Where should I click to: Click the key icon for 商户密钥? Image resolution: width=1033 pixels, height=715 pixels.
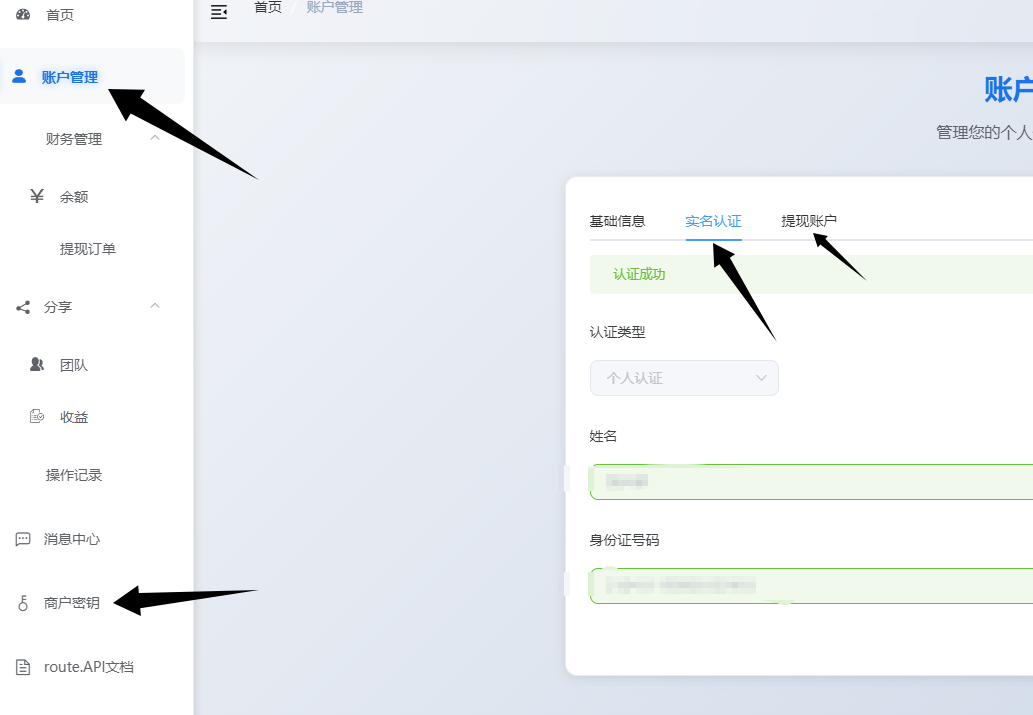(23, 603)
